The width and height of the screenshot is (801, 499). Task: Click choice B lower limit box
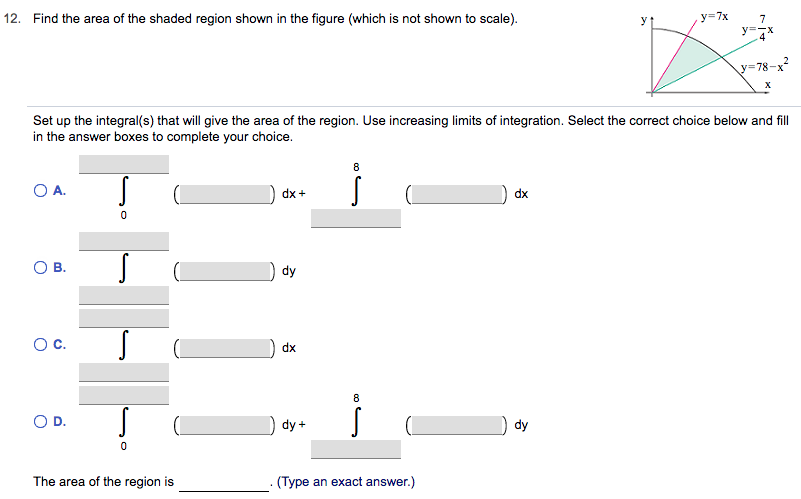[124, 295]
